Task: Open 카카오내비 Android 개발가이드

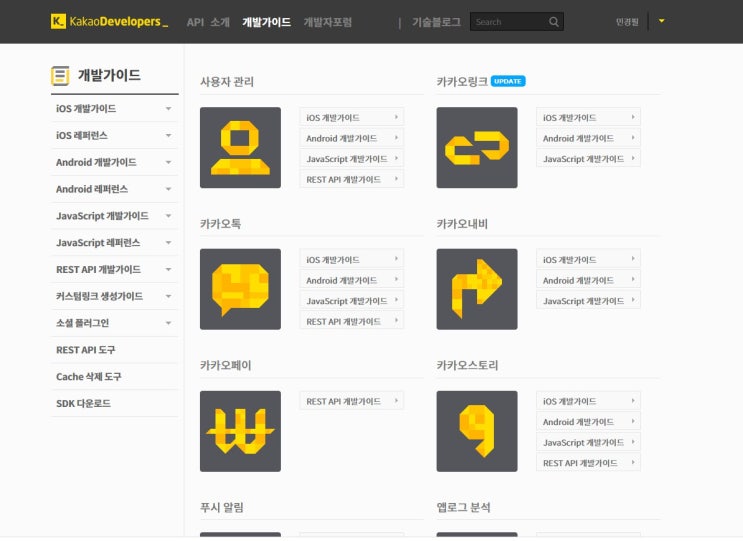Action: [588, 280]
